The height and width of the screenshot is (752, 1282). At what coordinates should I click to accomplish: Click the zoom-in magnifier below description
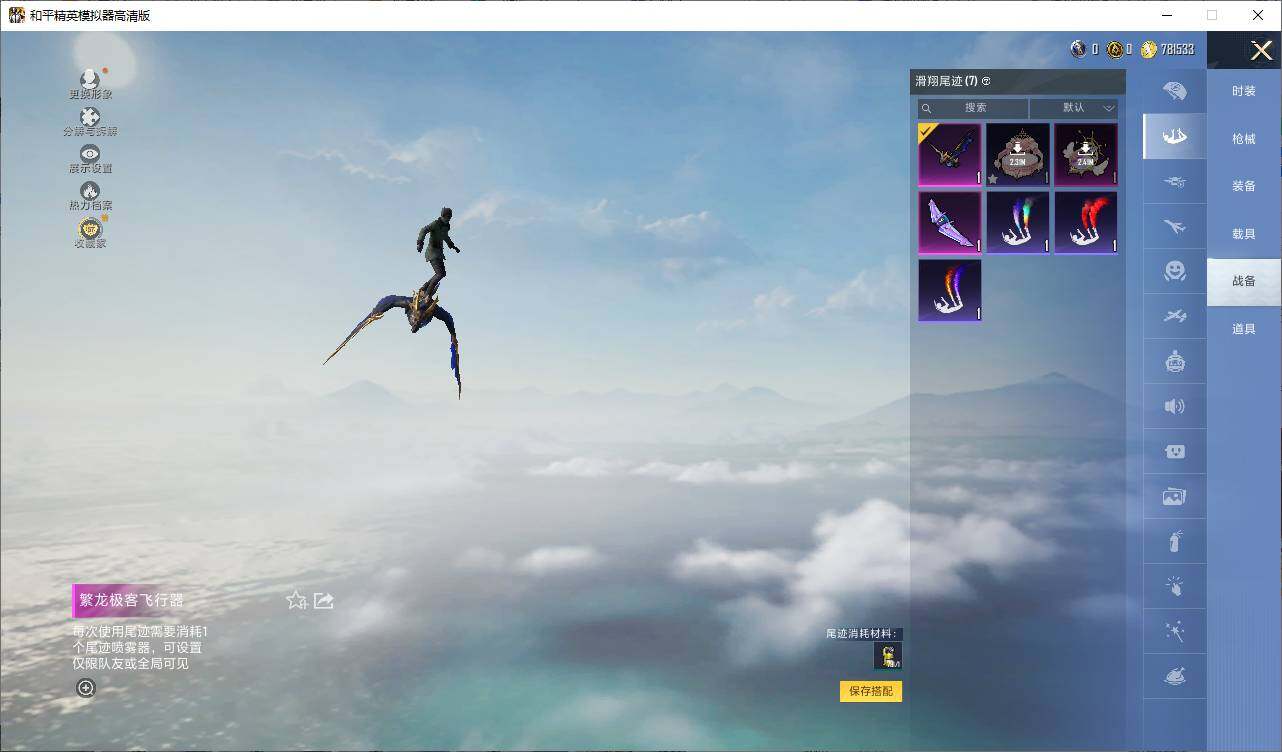point(86,687)
